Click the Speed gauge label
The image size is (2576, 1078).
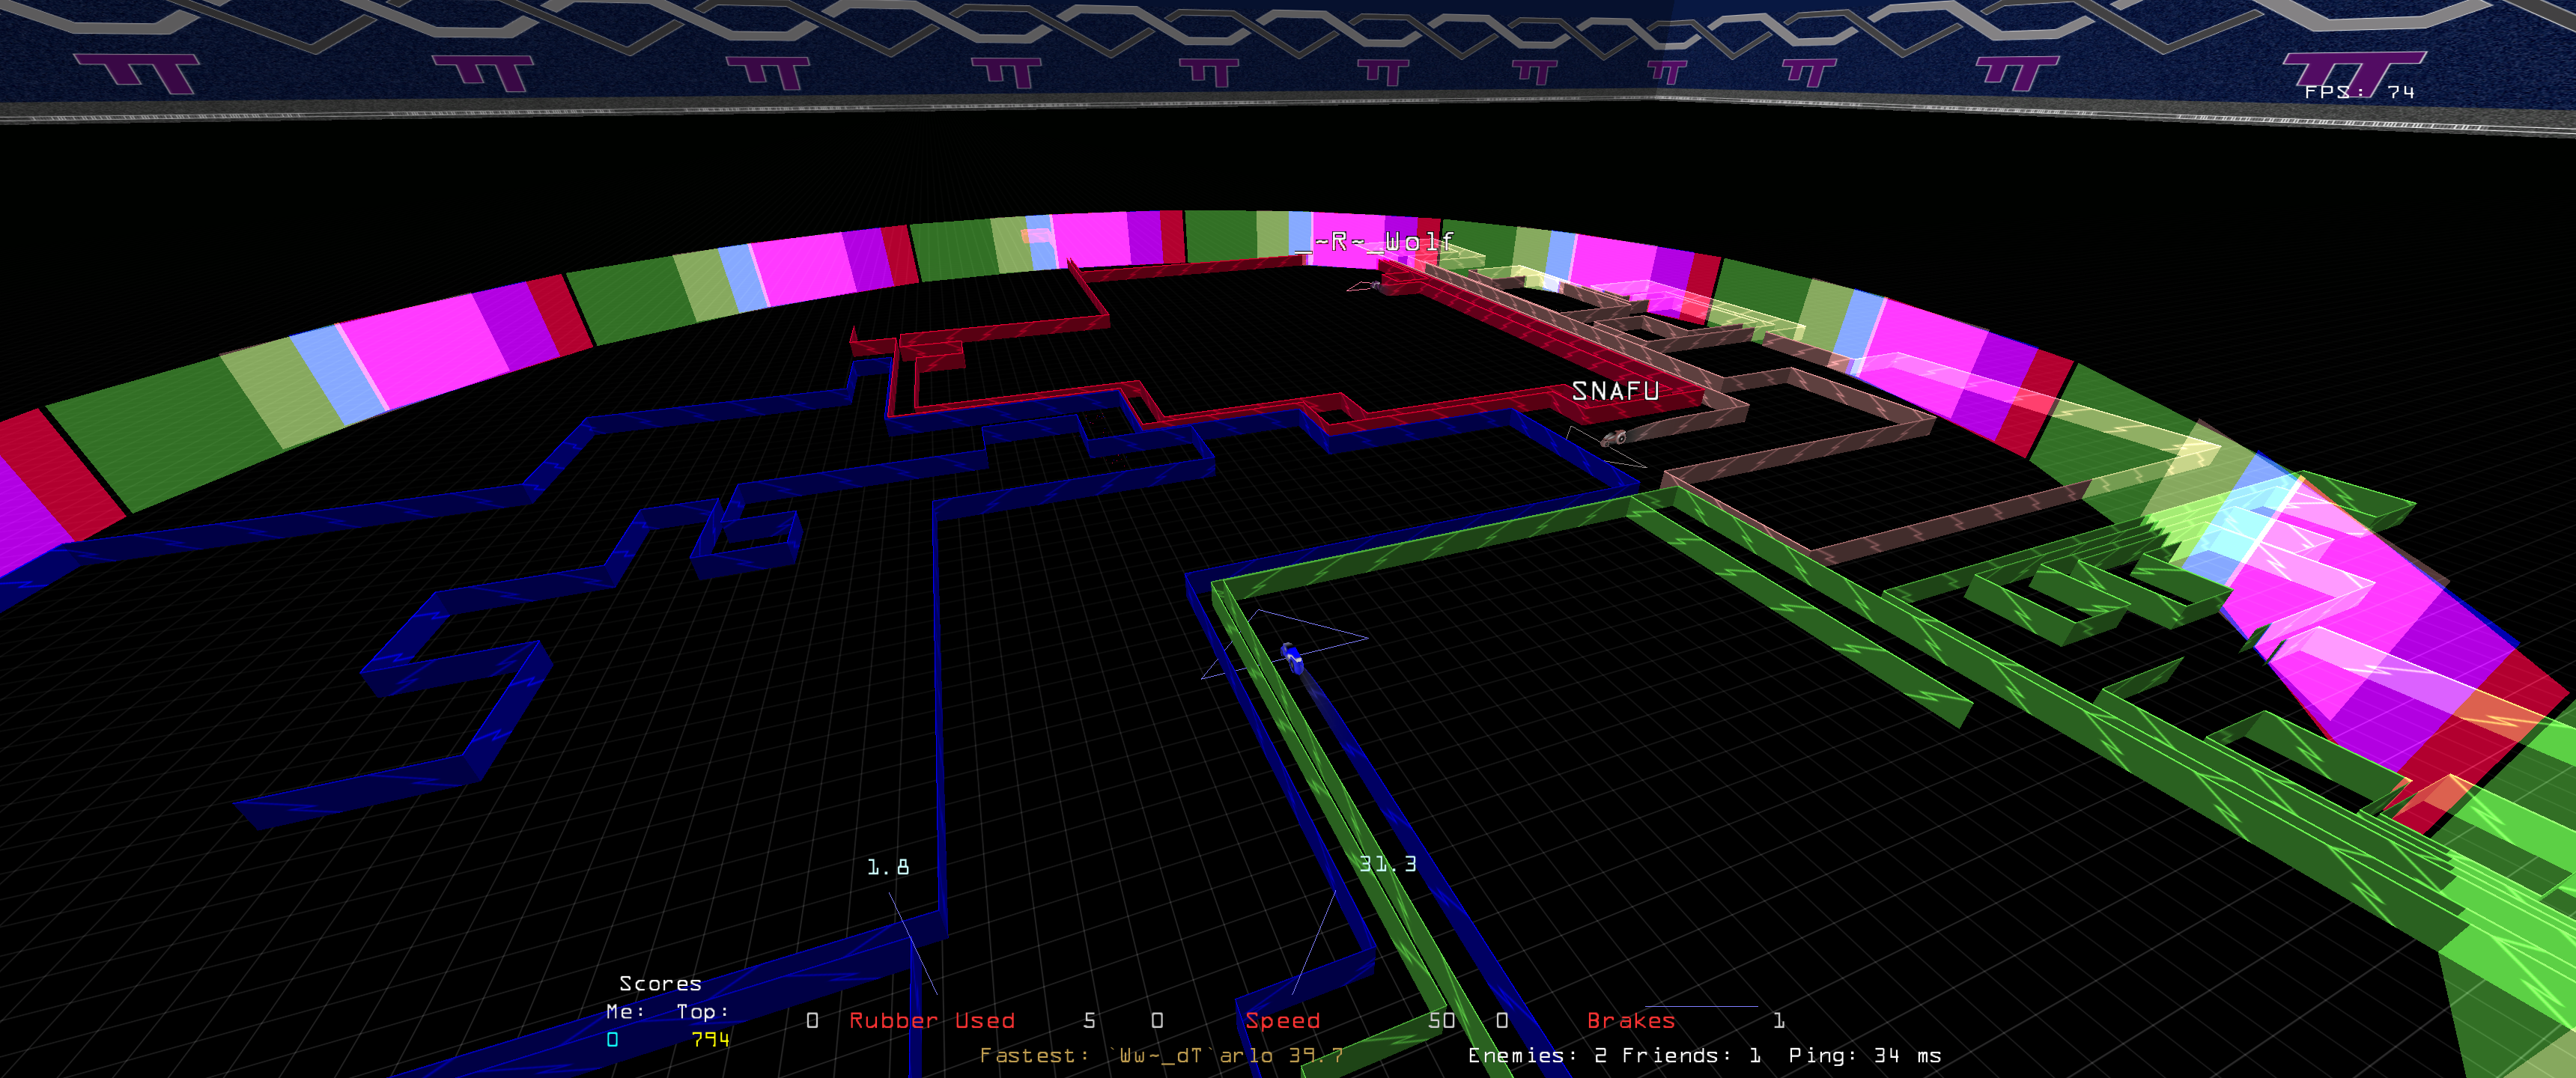coord(1282,1020)
